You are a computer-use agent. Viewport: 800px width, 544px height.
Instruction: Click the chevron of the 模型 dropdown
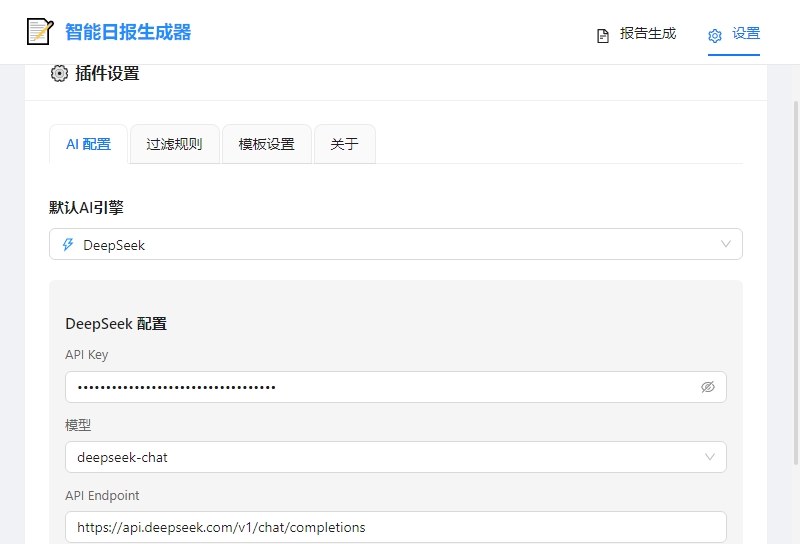[710, 457]
